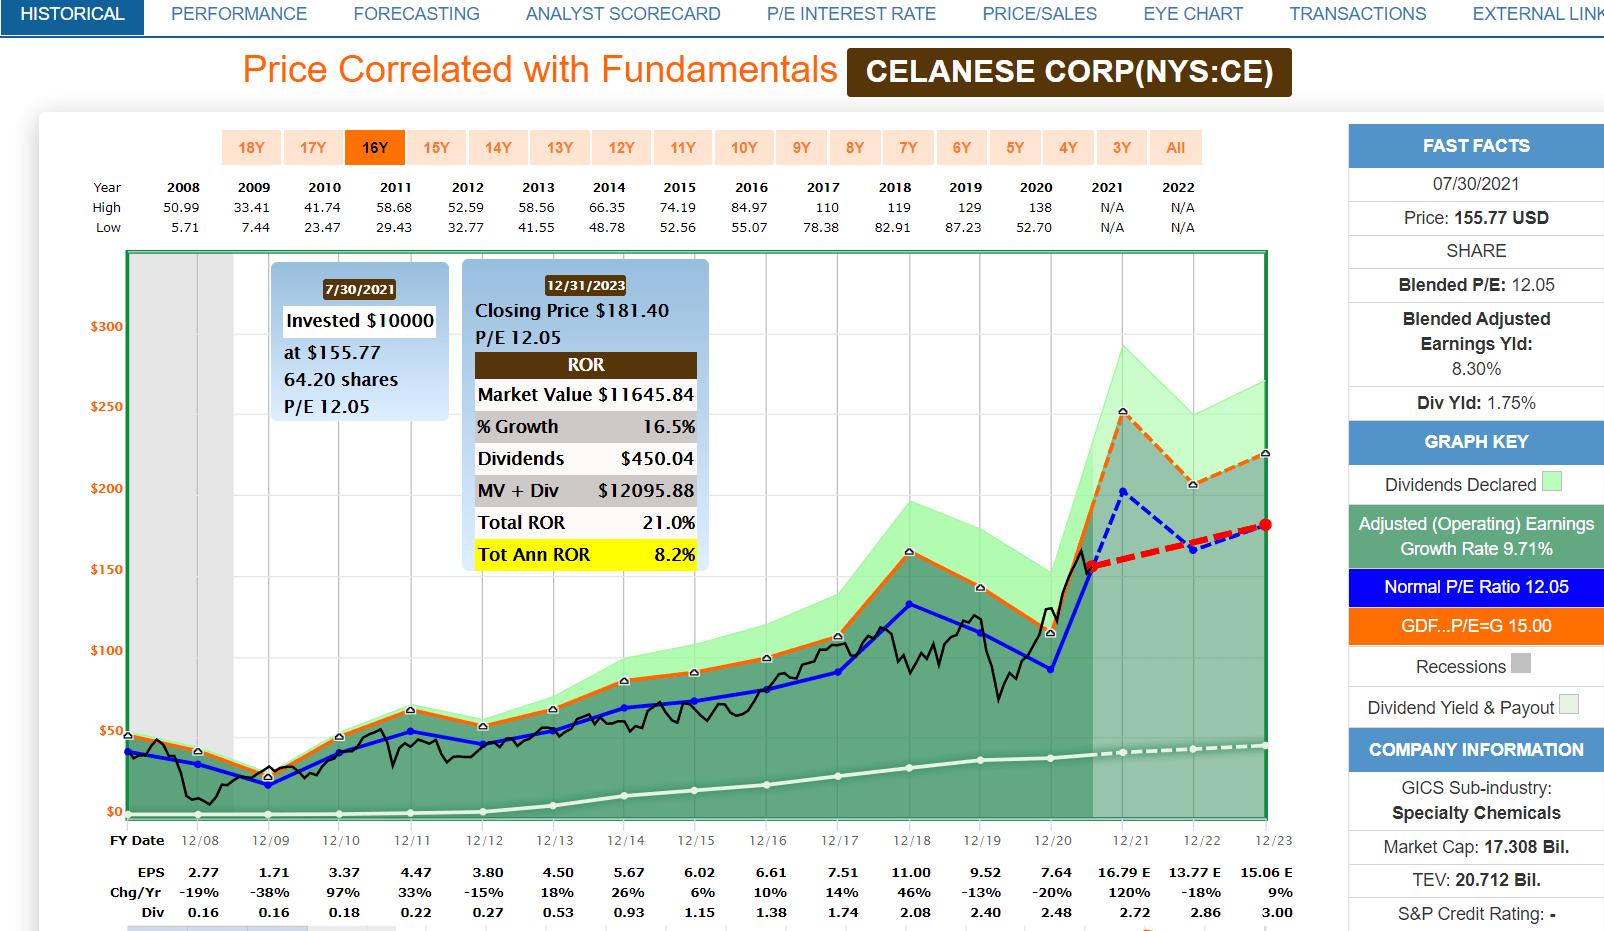
Task: Open the FORECASTING tab
Action: (417, 15)
